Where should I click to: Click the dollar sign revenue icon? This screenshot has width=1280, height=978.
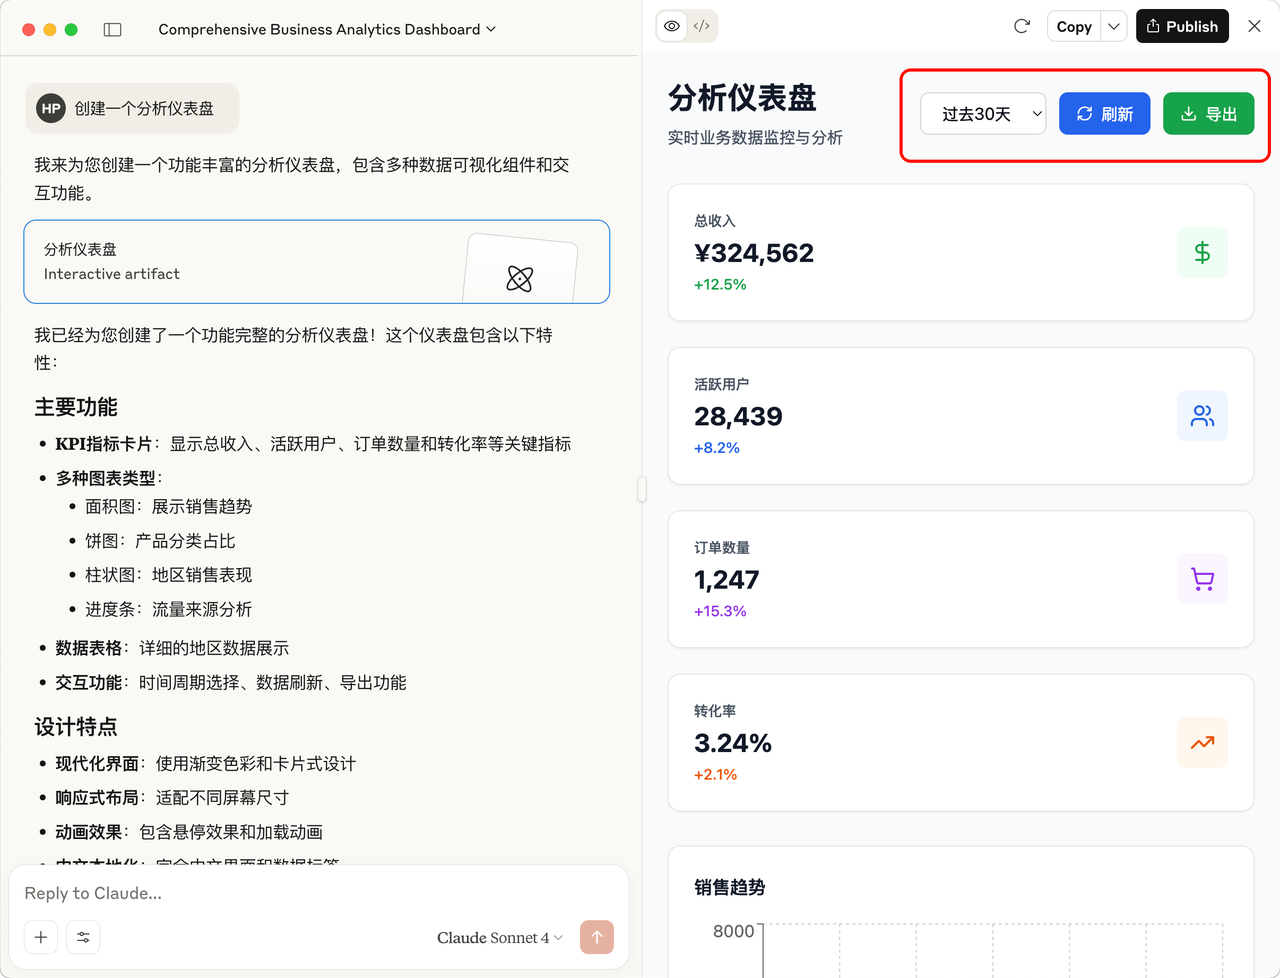coord(1202,253)
